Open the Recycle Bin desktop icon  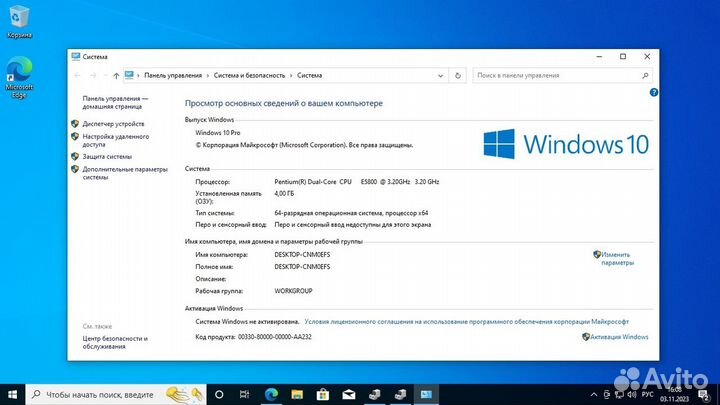click(19, 22)
